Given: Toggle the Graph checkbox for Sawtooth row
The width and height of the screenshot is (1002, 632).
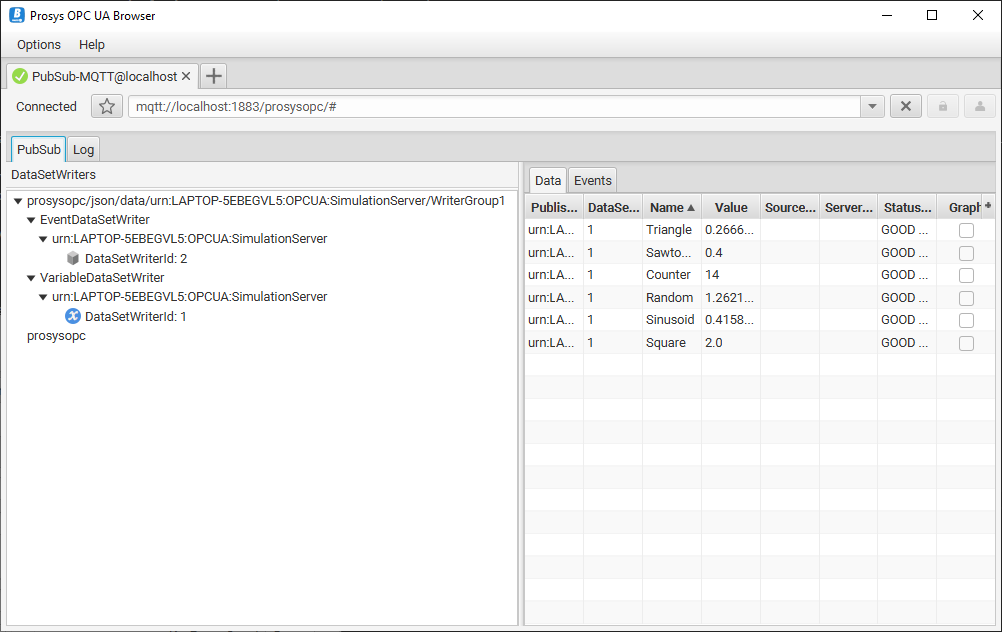Looking at the screenshot, I should point(966,253).
